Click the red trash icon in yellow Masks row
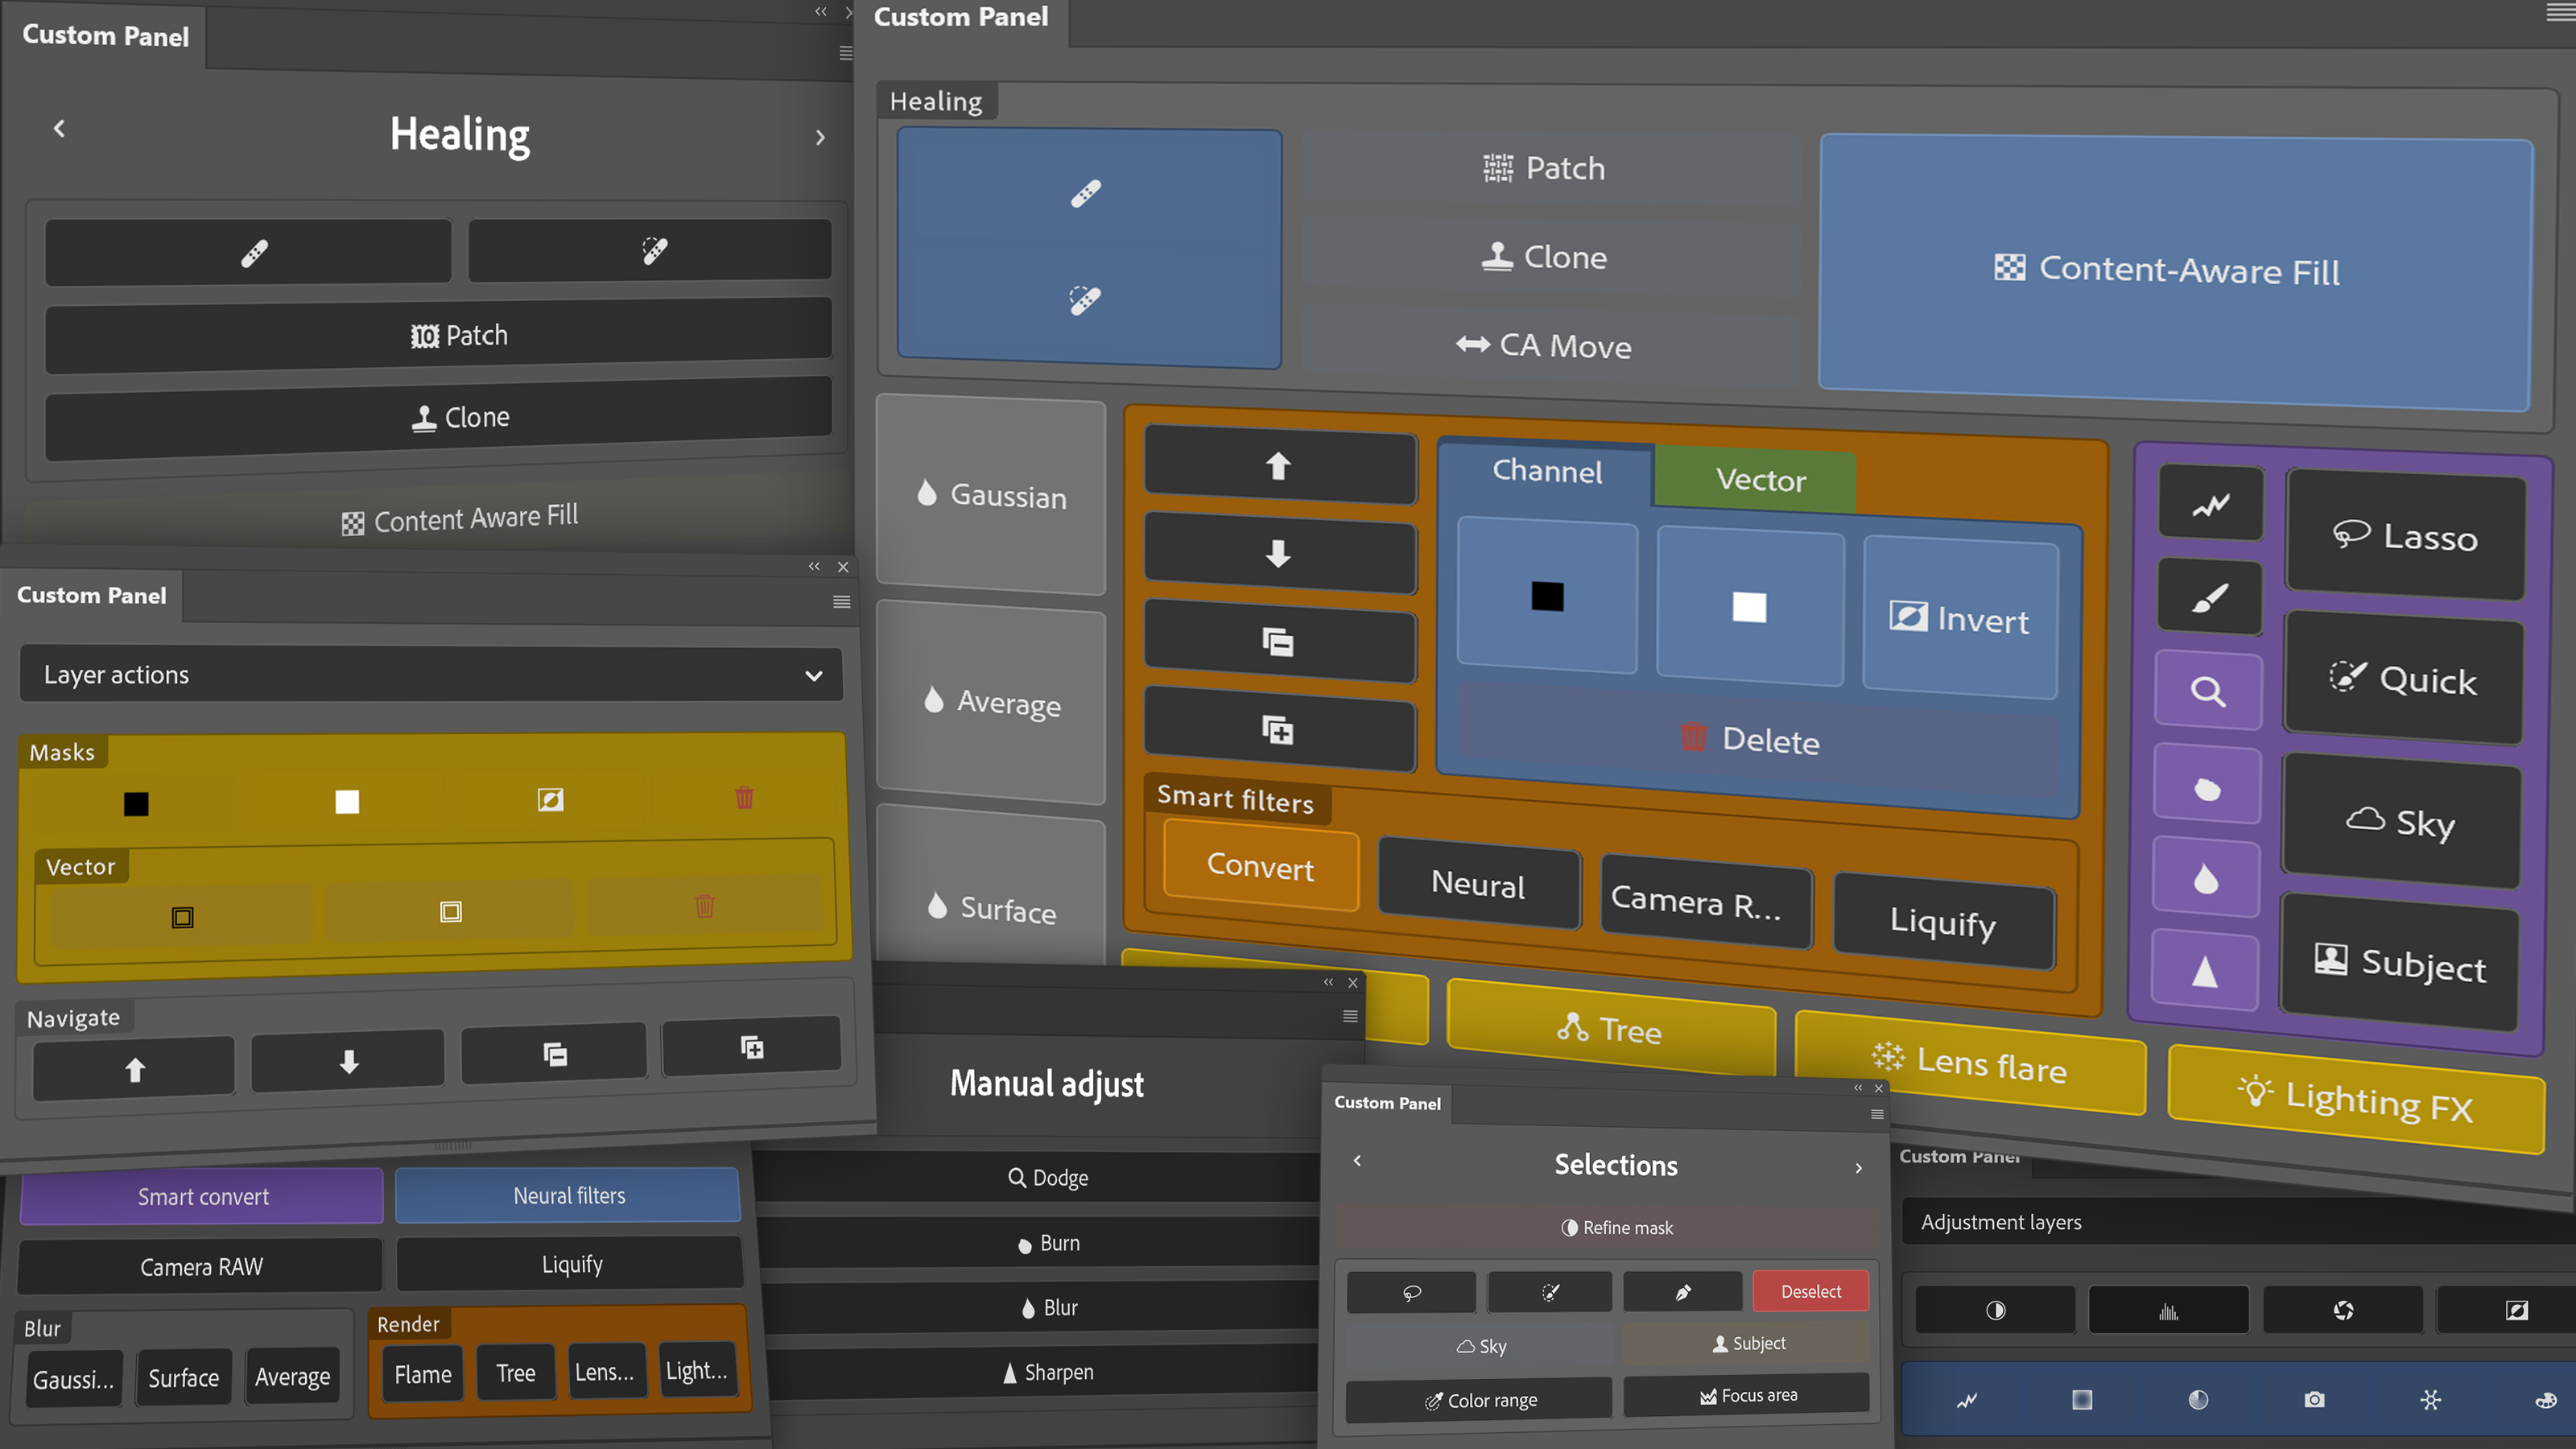This screenshot has width=2576, height=1449. pos(744,798)
